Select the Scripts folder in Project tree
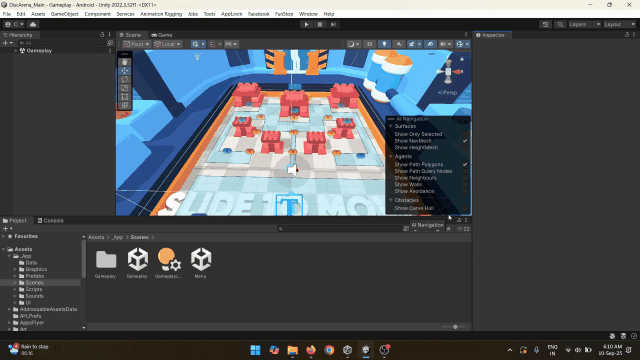Viewport: 640px width, 360px height. pos(34,289)
